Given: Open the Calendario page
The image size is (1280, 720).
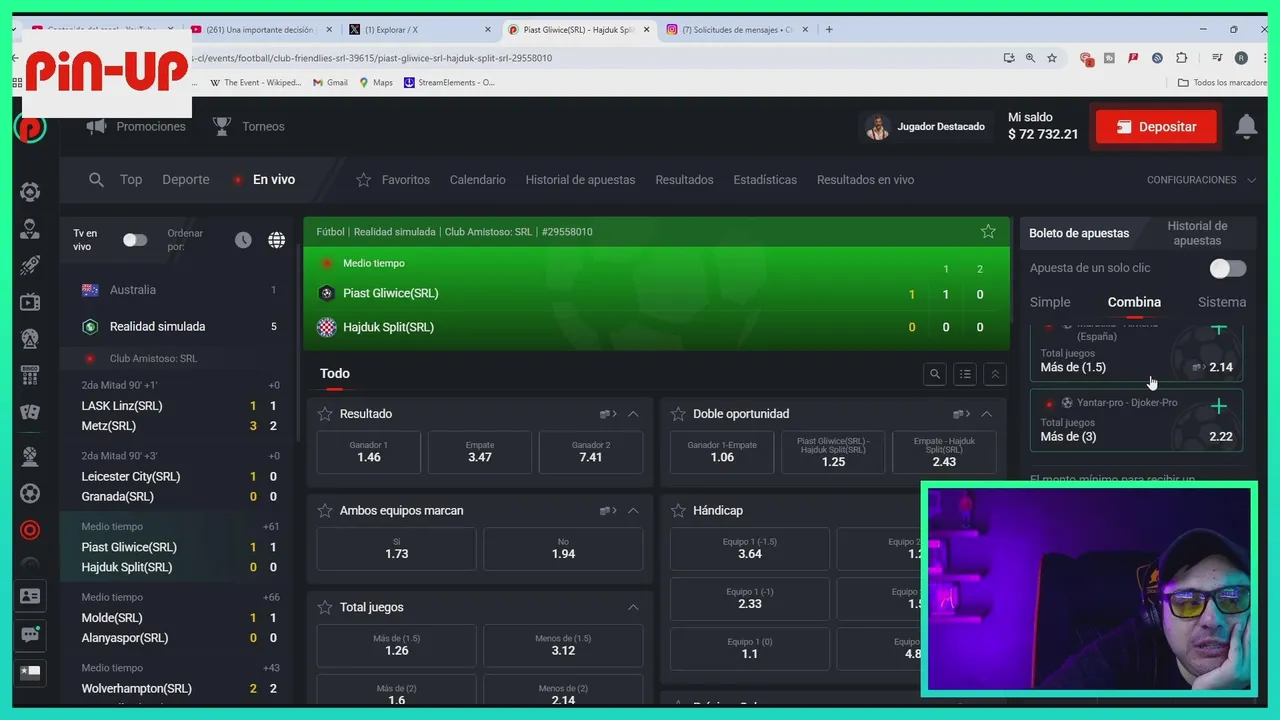Looking at the screenshot, I should 477,180.
